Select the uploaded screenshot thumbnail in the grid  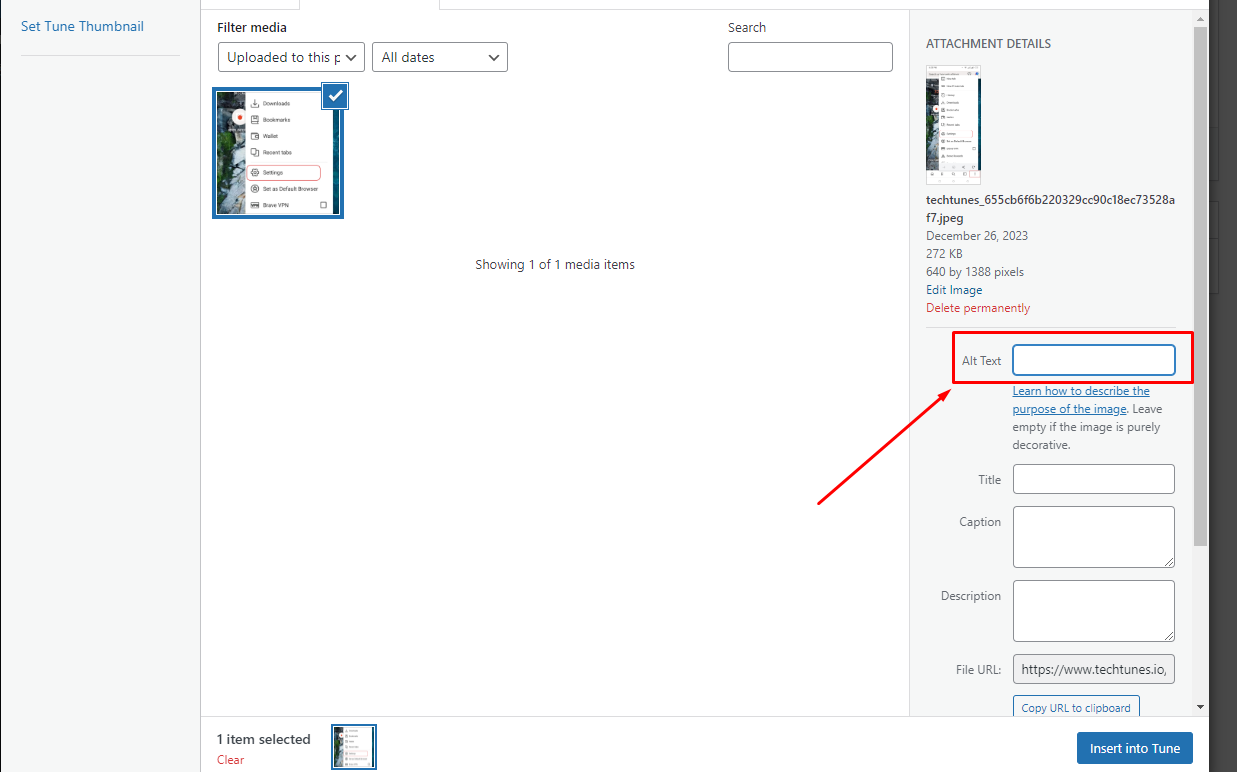coord(278,153)
